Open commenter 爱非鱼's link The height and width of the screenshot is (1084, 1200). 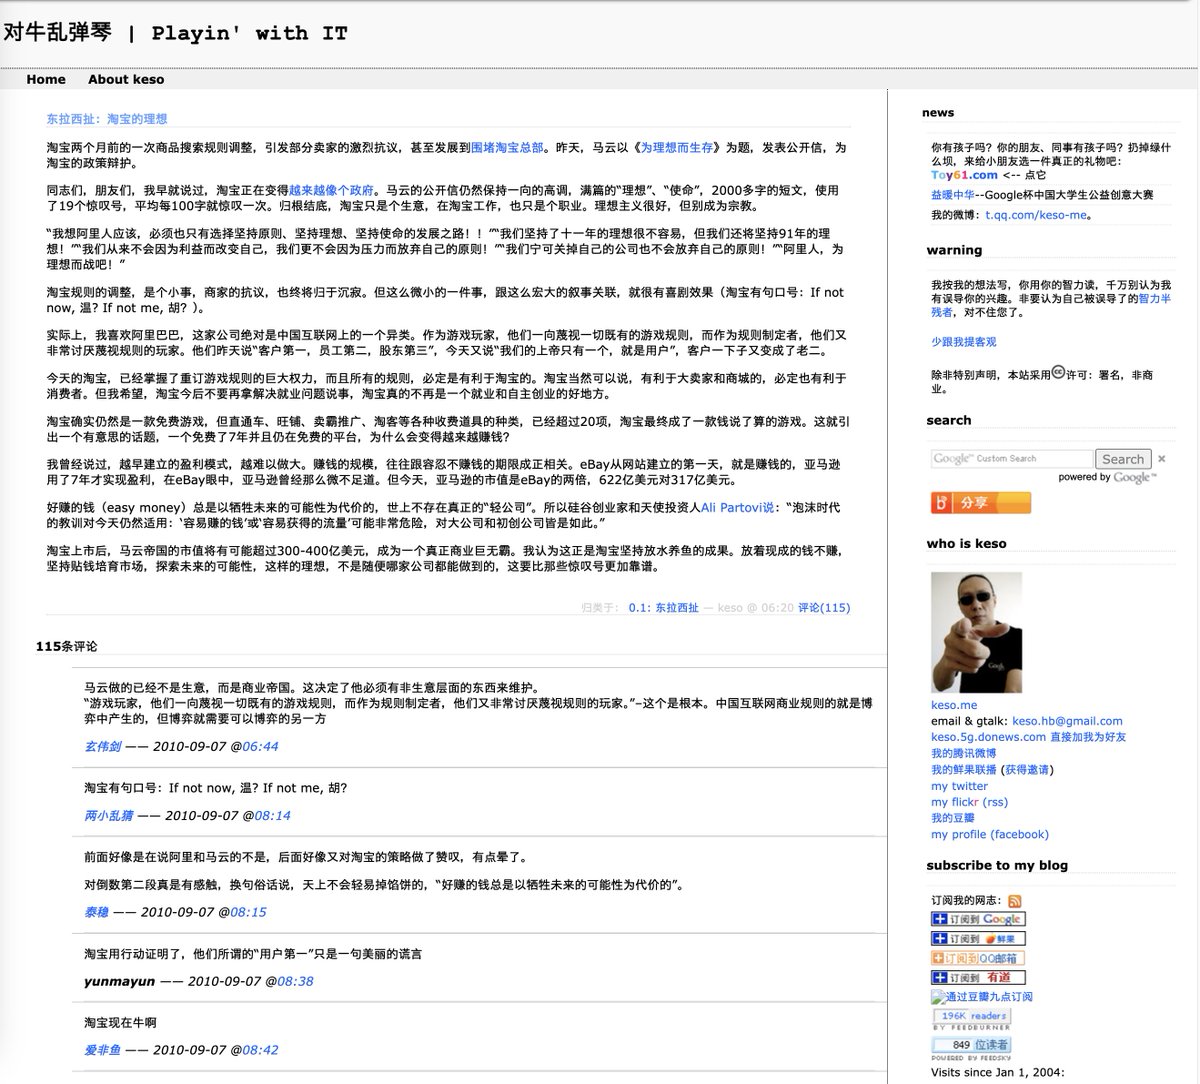click(x=102, y=1050)
